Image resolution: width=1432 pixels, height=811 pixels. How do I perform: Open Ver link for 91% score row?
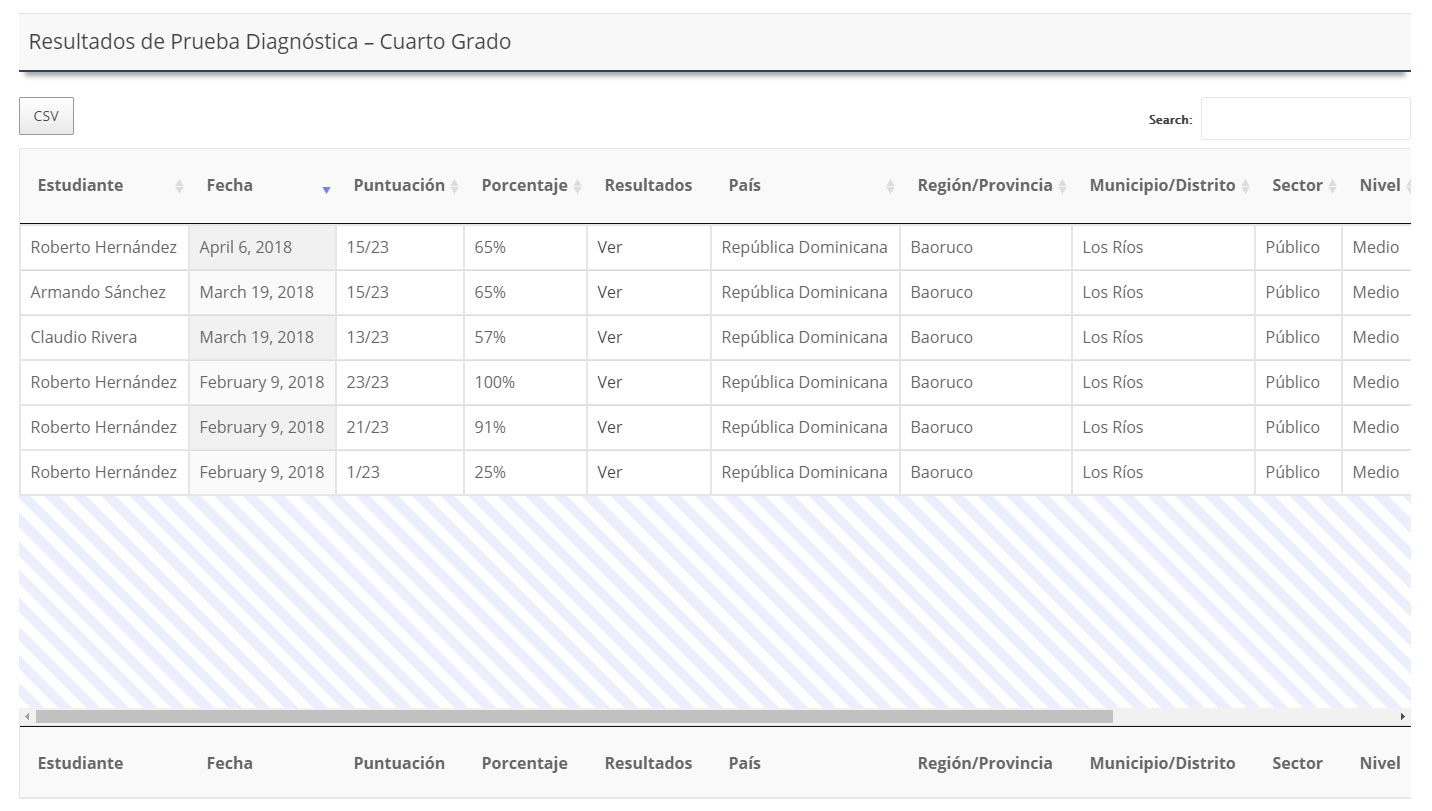(x=609, y=427)
